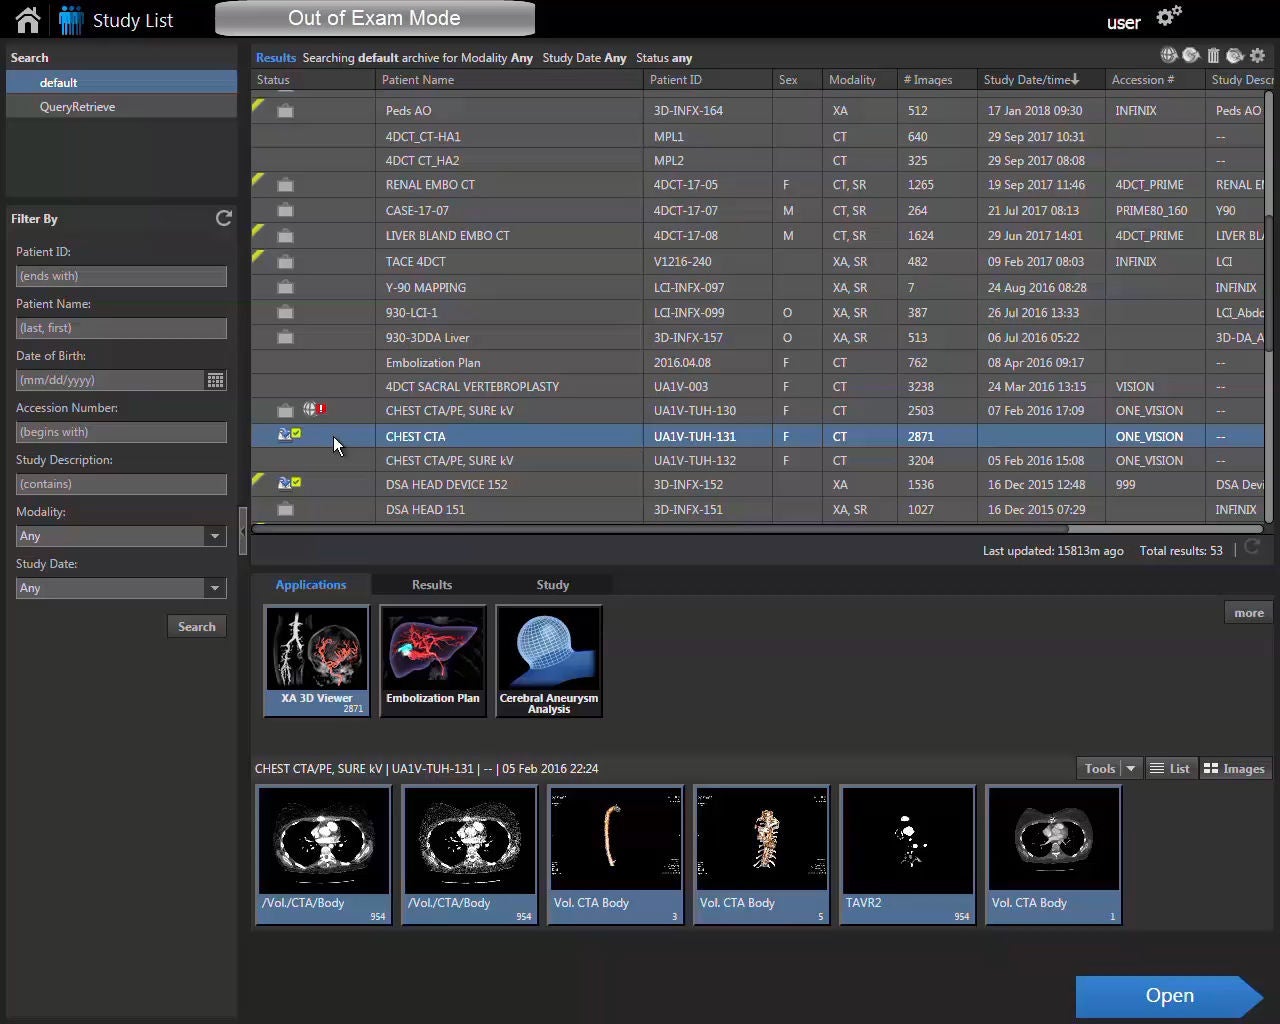
Task: Open the Study List people icon
Action: (71, 20)
